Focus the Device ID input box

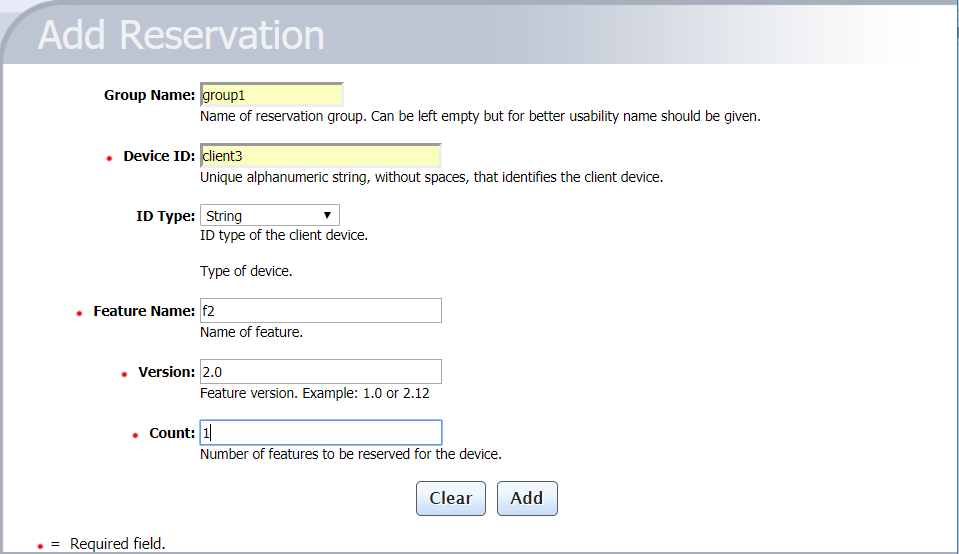tap(320, 156)
